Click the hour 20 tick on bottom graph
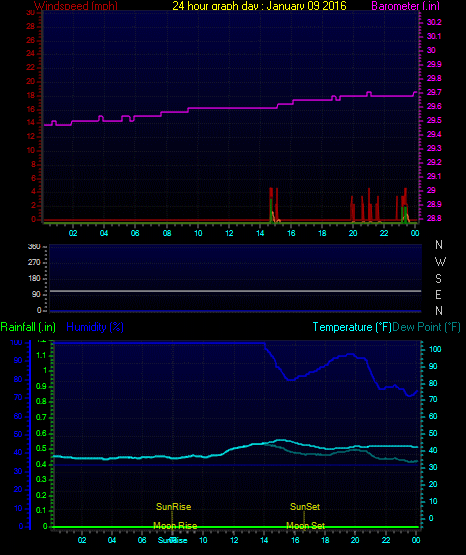 pyautogui.click(x=355, y=540)
